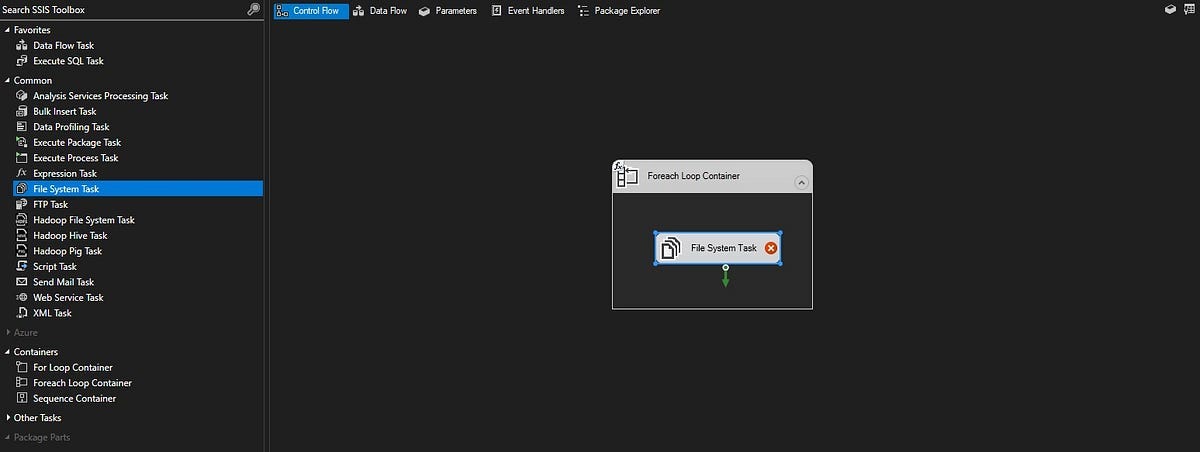The height and width of the screenshot is (452, 1200).
Task: Click the Foreach Loop Container icon on canvas
Action: tap(626, 175)
